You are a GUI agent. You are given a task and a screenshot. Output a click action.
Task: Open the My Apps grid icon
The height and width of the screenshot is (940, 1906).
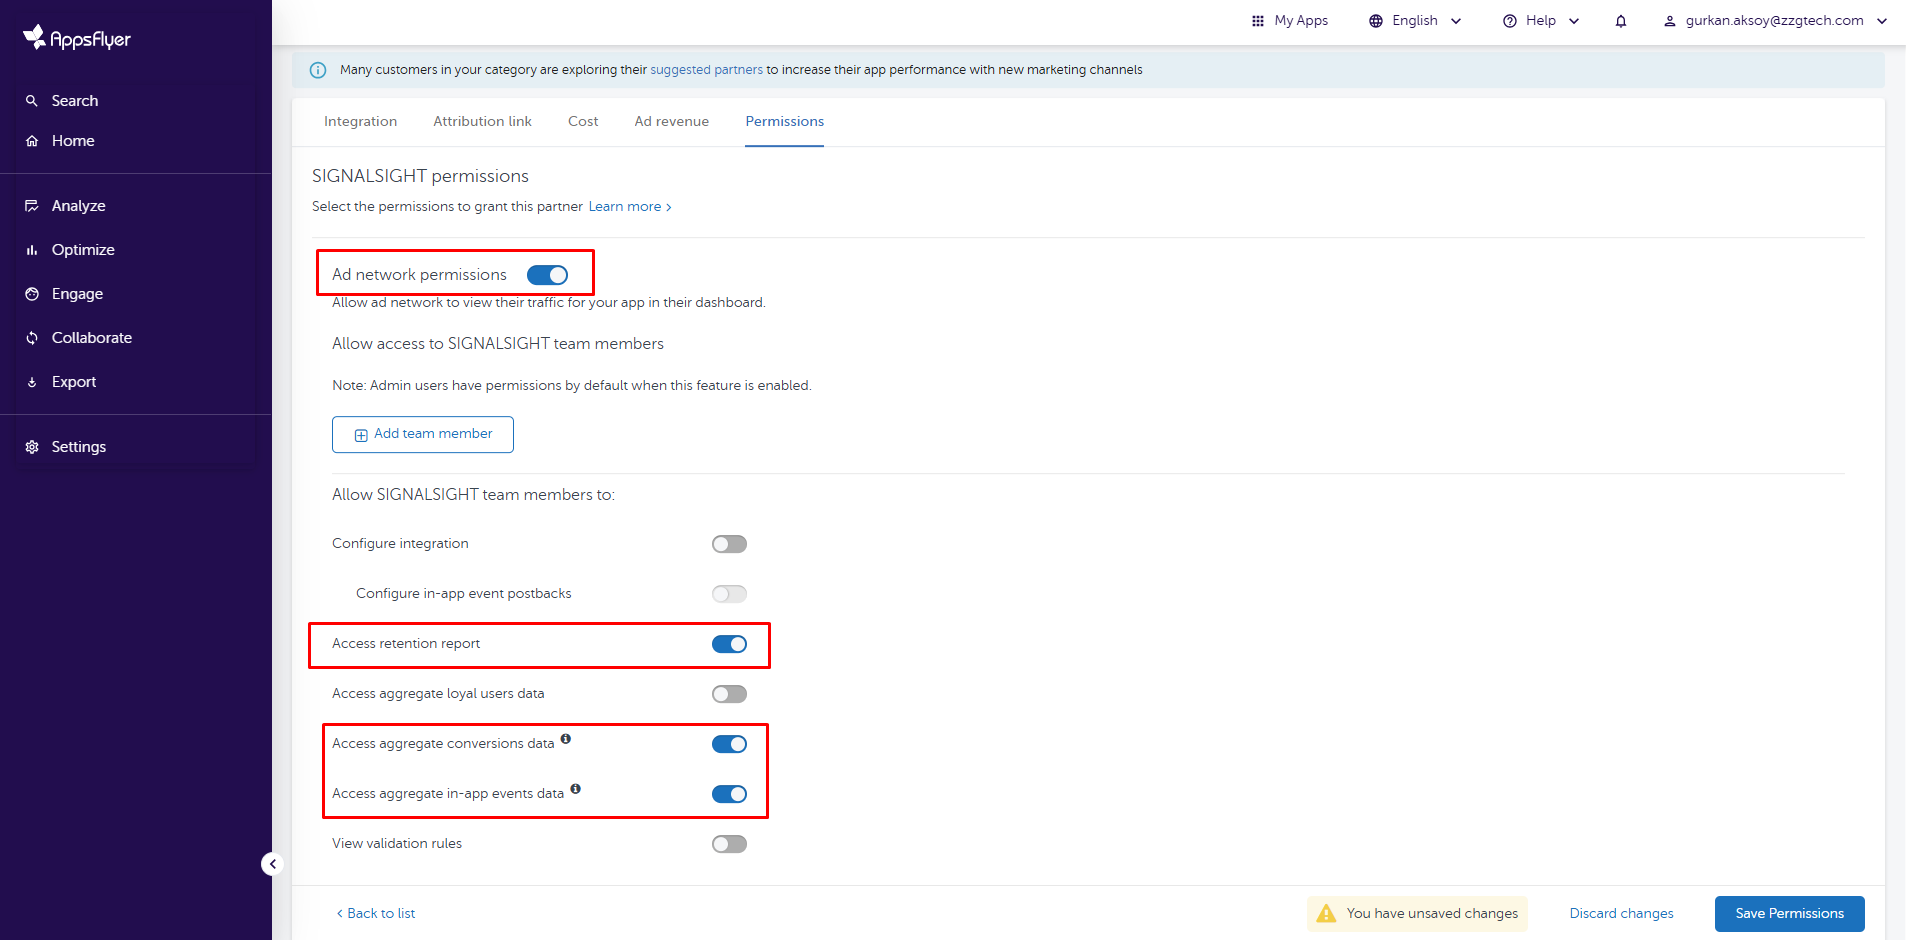pyautogui.click(x=1258, y=21)
